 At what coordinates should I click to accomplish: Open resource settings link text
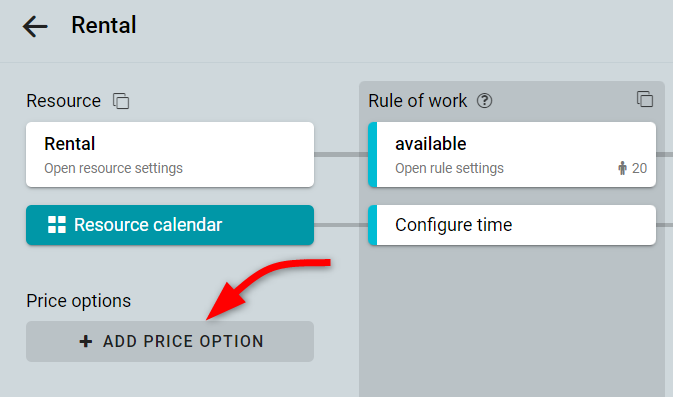pyautogui.click(x=113, y=168)
